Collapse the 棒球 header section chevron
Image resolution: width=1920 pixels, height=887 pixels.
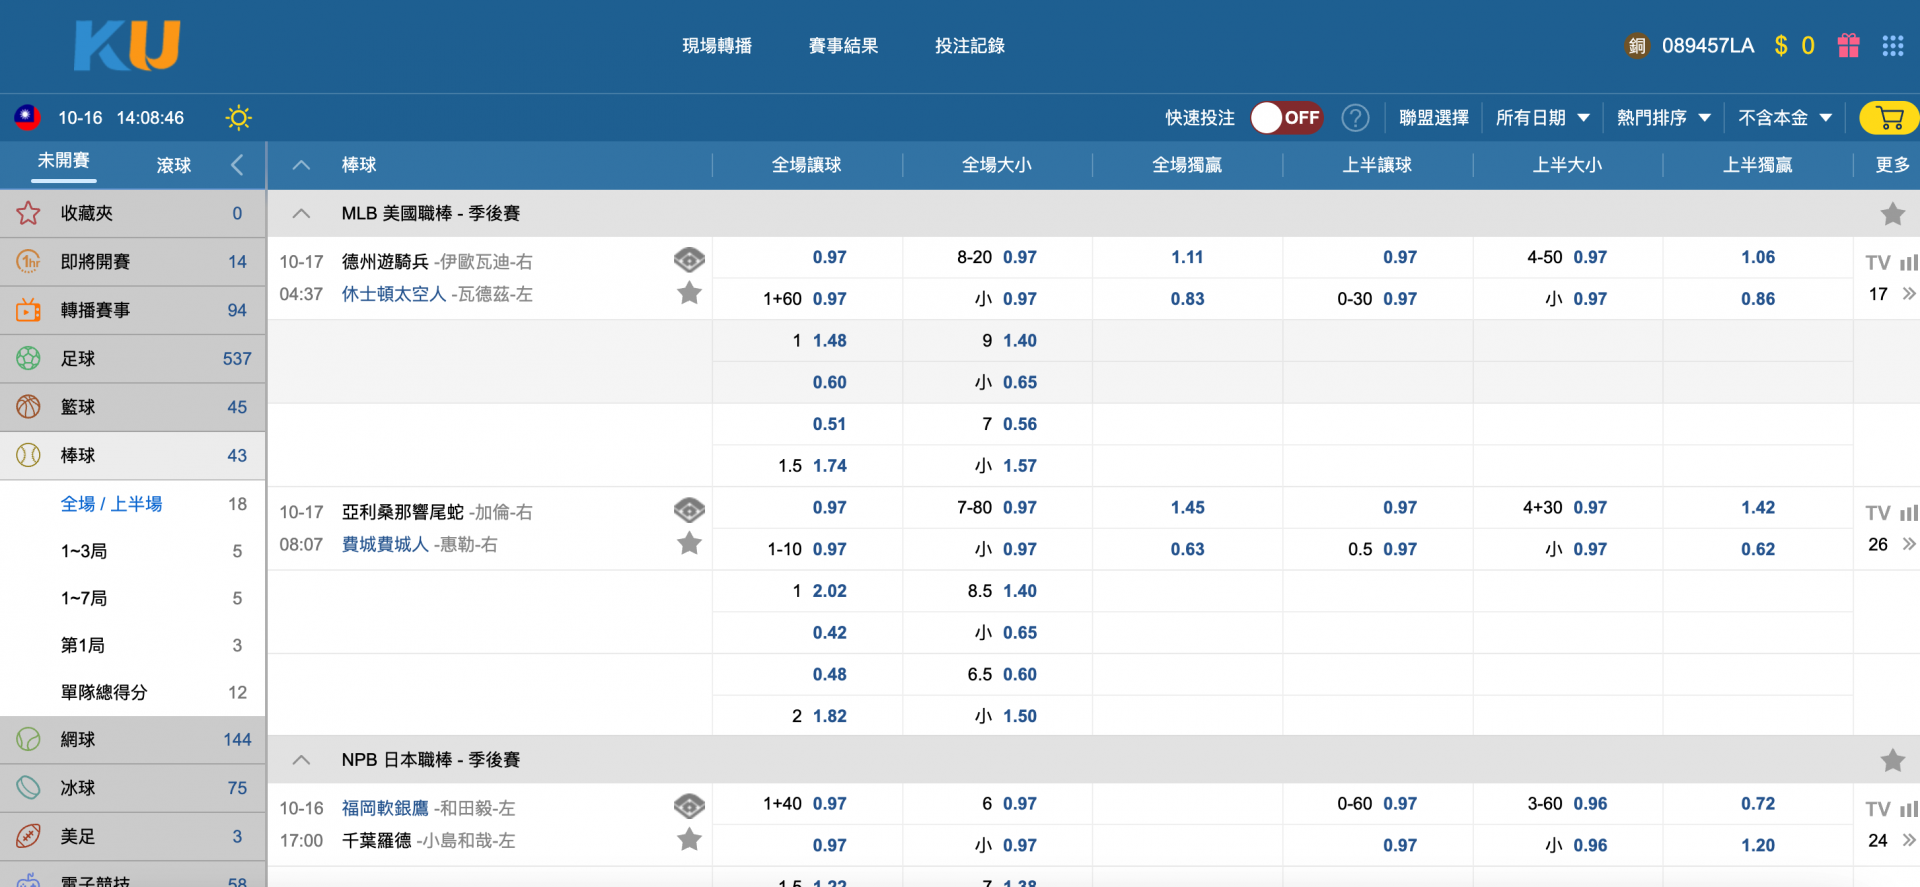click(301, 165)
